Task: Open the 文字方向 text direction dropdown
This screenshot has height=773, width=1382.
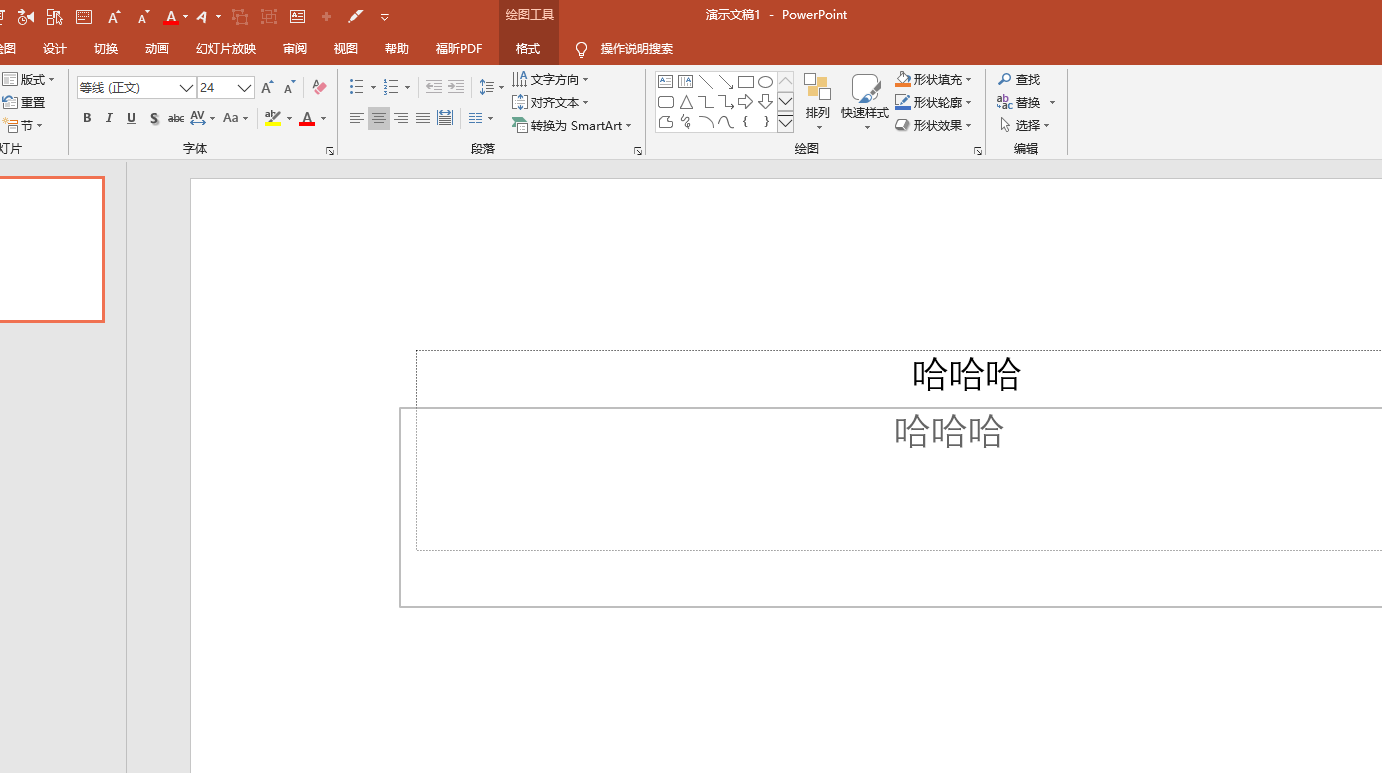Action: pyautogui.click(x=551, y=79)
